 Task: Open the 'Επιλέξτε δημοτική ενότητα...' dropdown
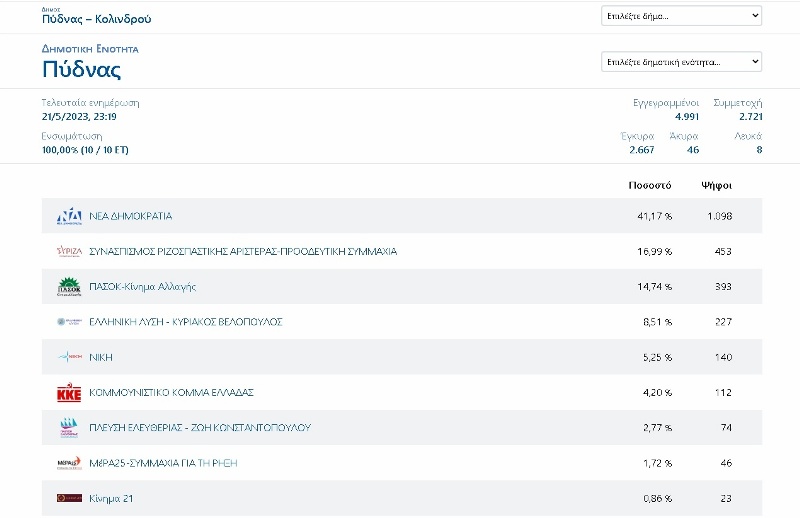(x=681, y=62)
